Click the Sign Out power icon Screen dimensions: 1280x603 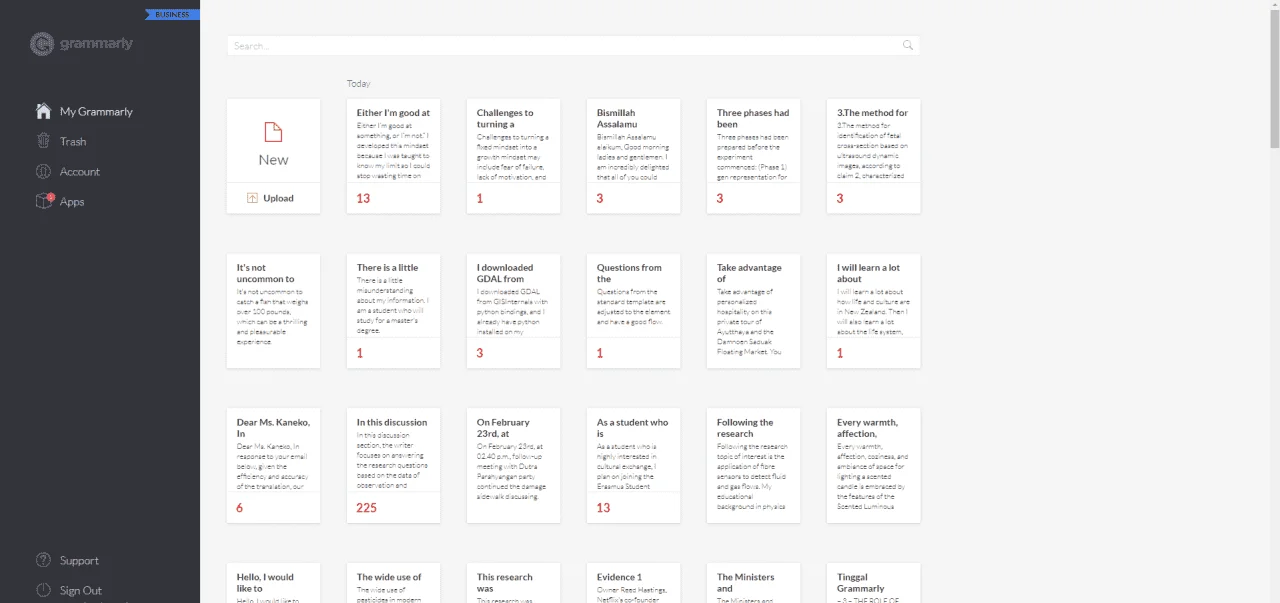pos(43,590)
